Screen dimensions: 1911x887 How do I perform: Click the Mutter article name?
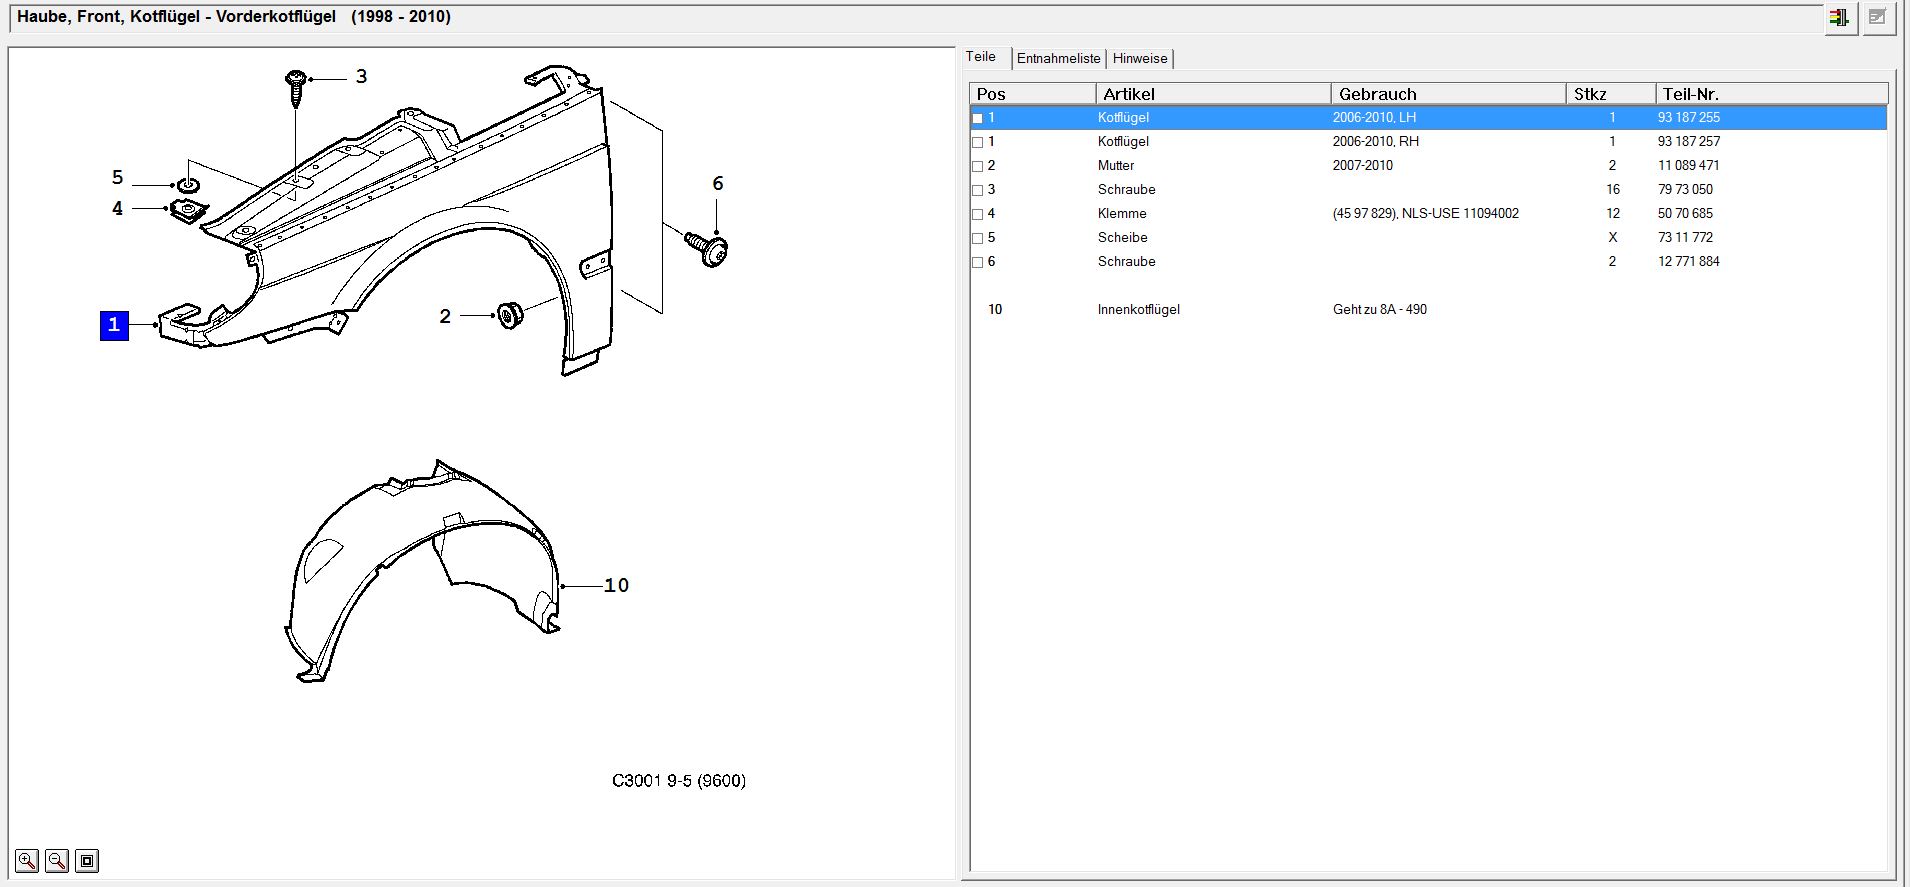1116,165
